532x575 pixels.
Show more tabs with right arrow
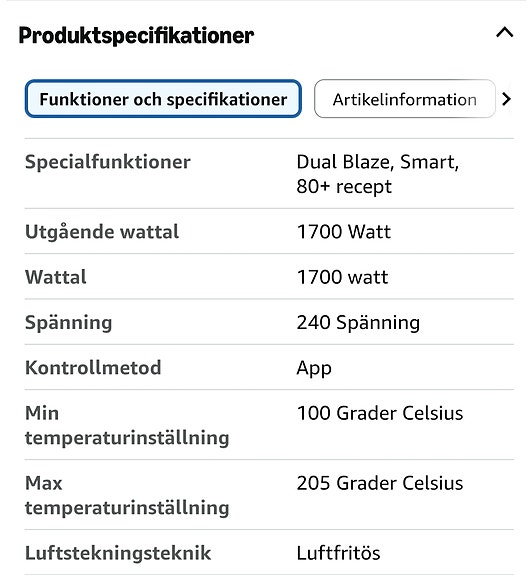(506, 99)
